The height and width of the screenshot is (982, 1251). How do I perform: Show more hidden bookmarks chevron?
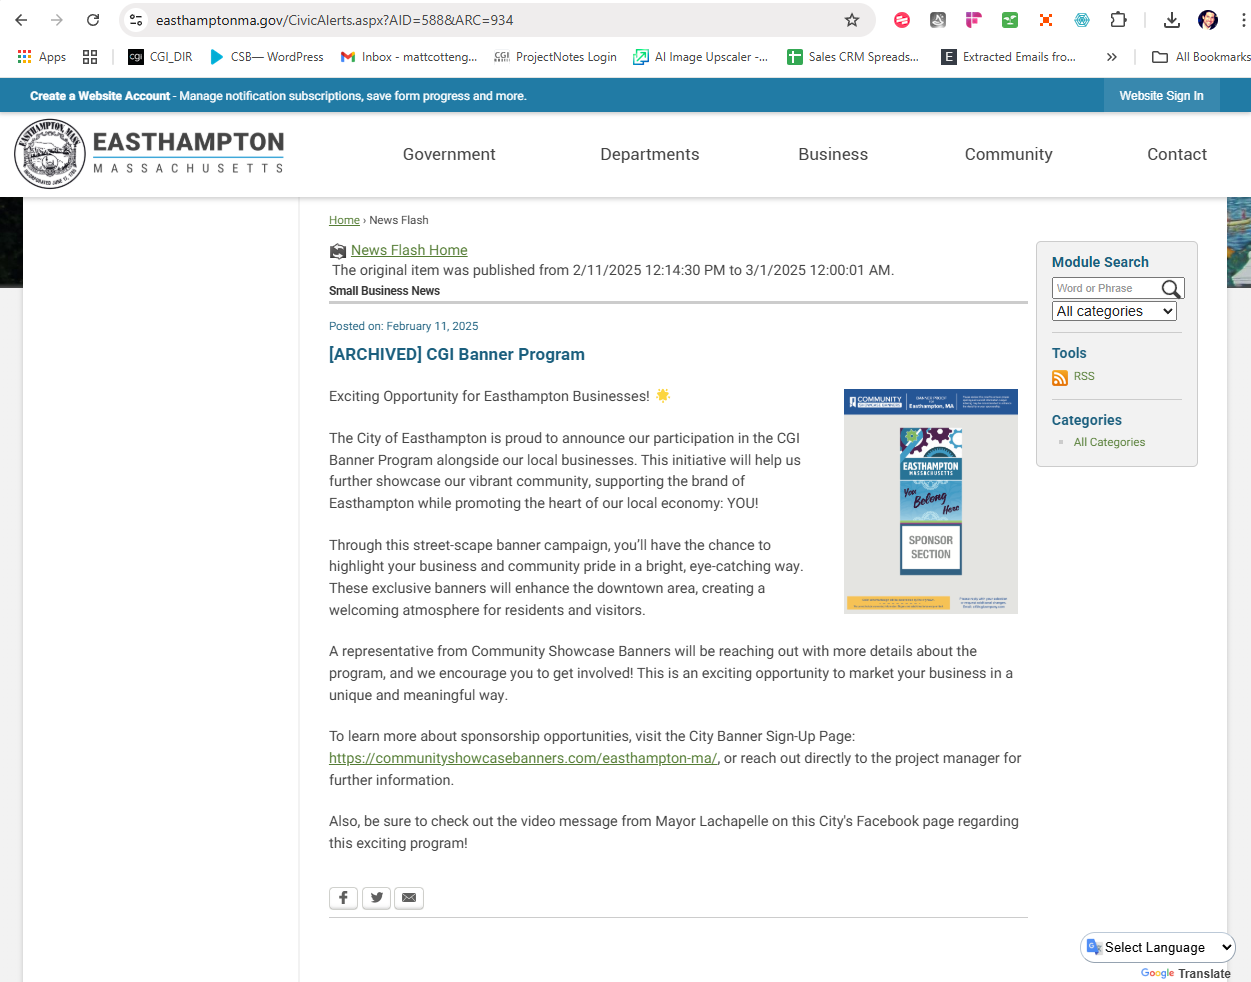click(x=1112, y=57)
